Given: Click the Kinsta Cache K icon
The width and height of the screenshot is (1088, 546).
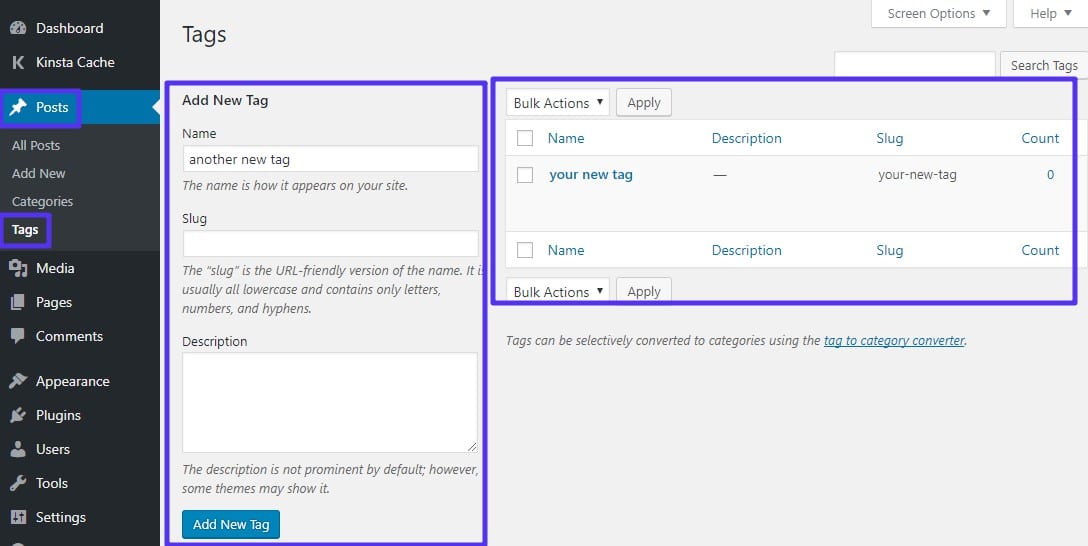Looking at the screenshot, I should coord(18,62).
